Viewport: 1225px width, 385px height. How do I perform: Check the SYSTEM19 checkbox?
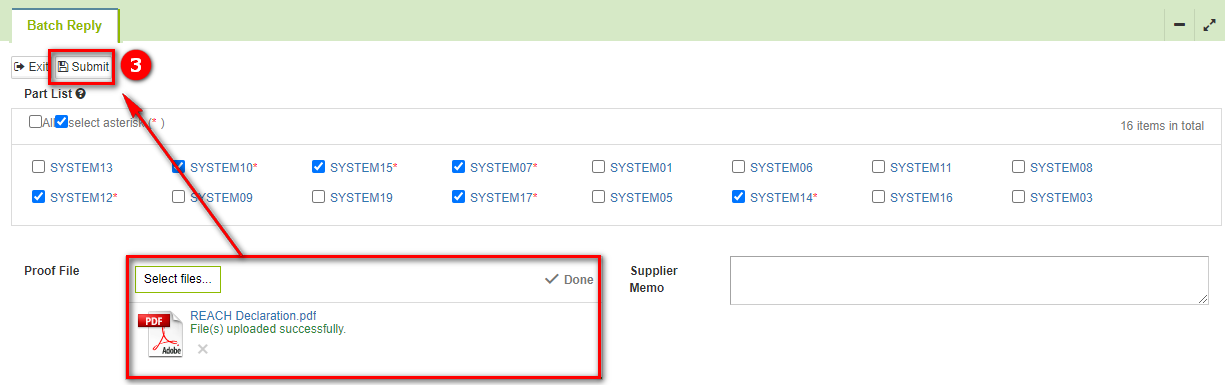click(318, 197)
